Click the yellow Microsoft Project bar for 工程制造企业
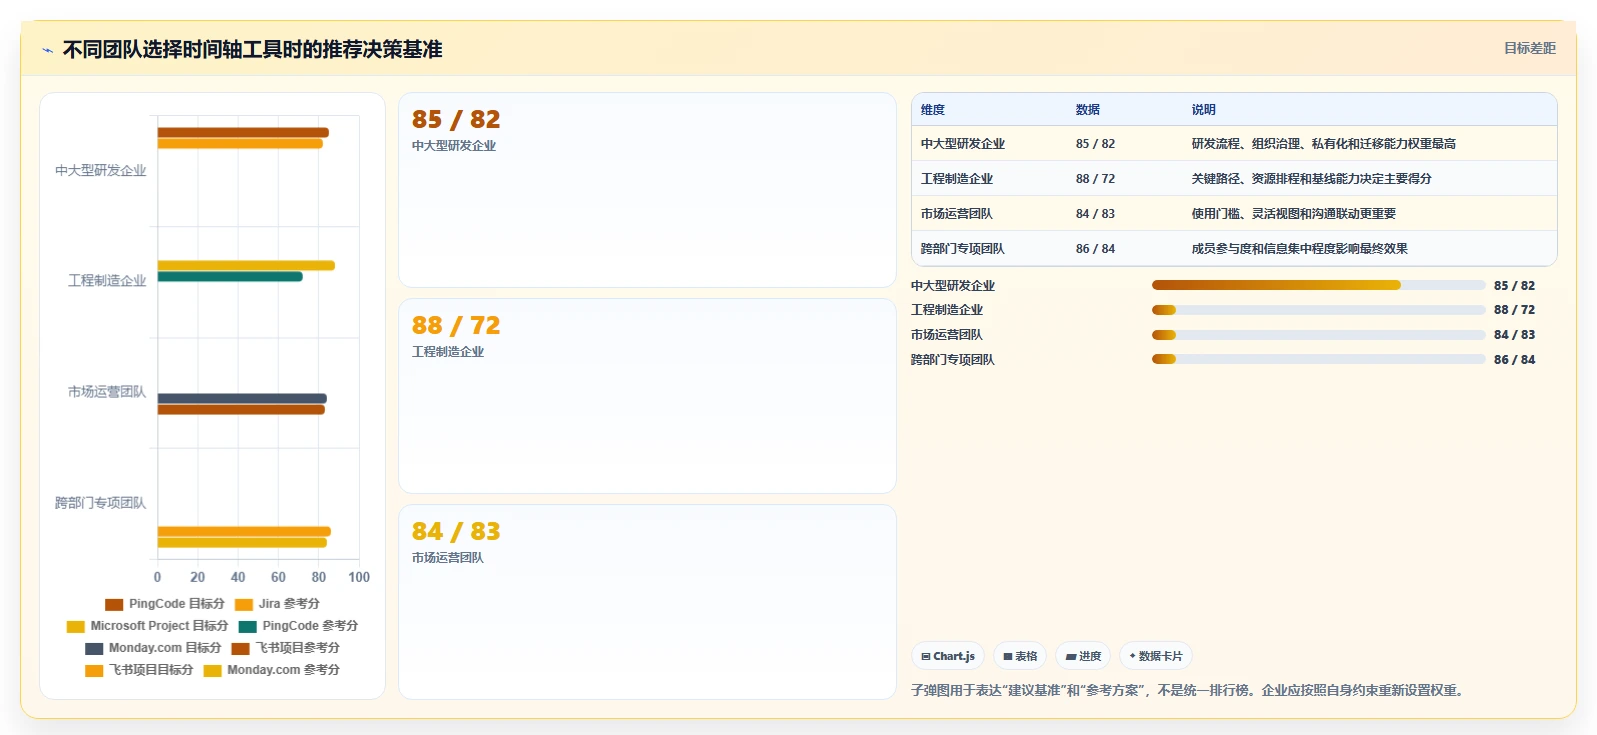This screenshot has width=1597, height=735. tap(246, 265)
